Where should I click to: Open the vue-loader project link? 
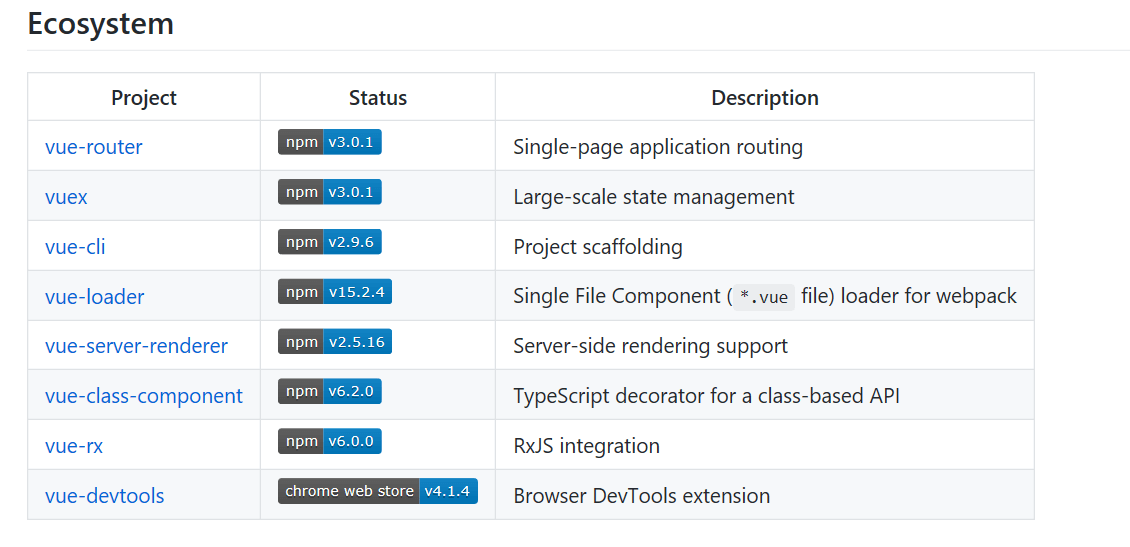click(x=95, y=297)
